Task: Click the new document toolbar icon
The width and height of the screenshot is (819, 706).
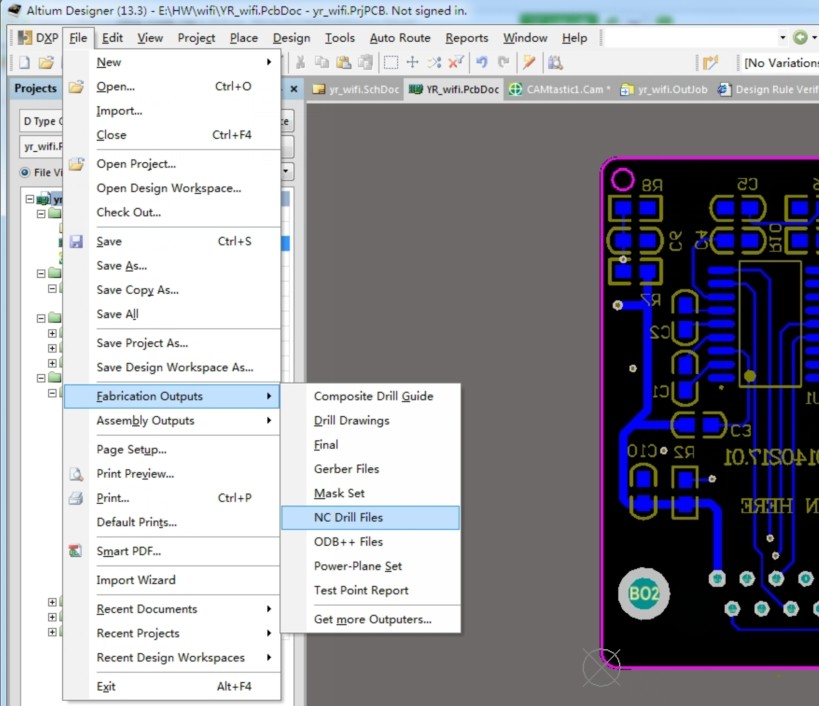Action: pyautogui.click(x=25, y=63)
